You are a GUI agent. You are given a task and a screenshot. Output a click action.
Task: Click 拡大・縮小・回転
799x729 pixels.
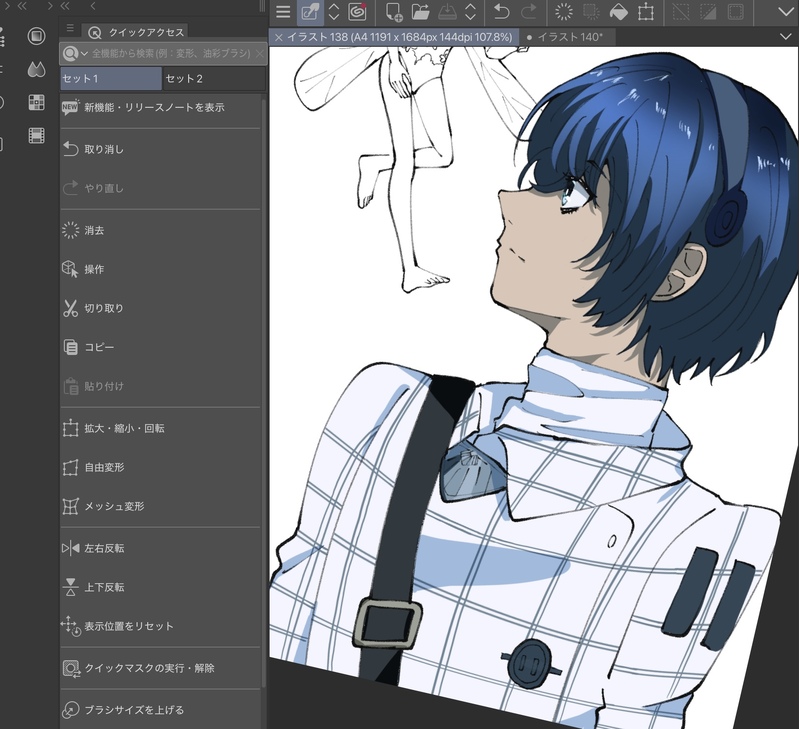[160, 428]
